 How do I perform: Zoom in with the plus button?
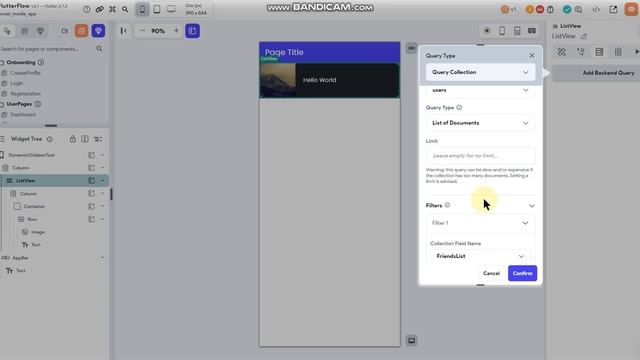(x=176, y=31)
